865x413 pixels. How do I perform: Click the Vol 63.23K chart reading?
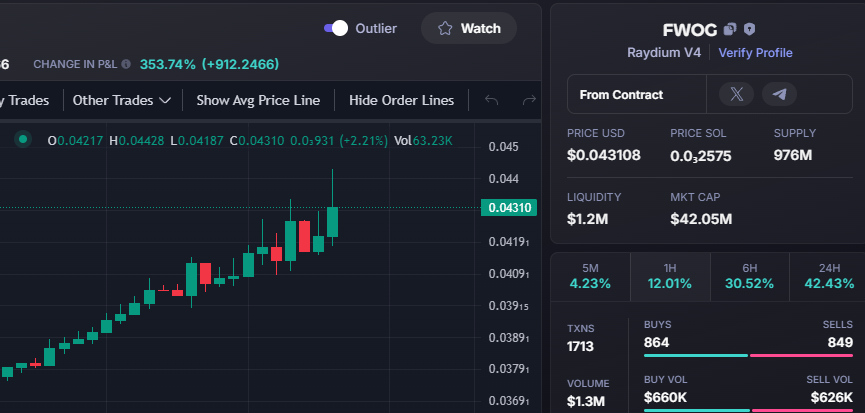(423, 141)
